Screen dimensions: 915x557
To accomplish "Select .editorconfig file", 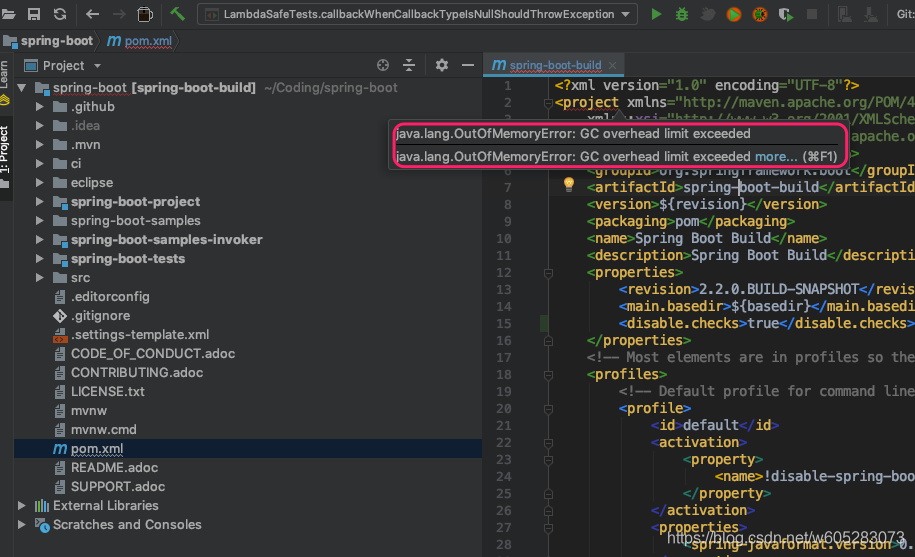I will point(110,297).
